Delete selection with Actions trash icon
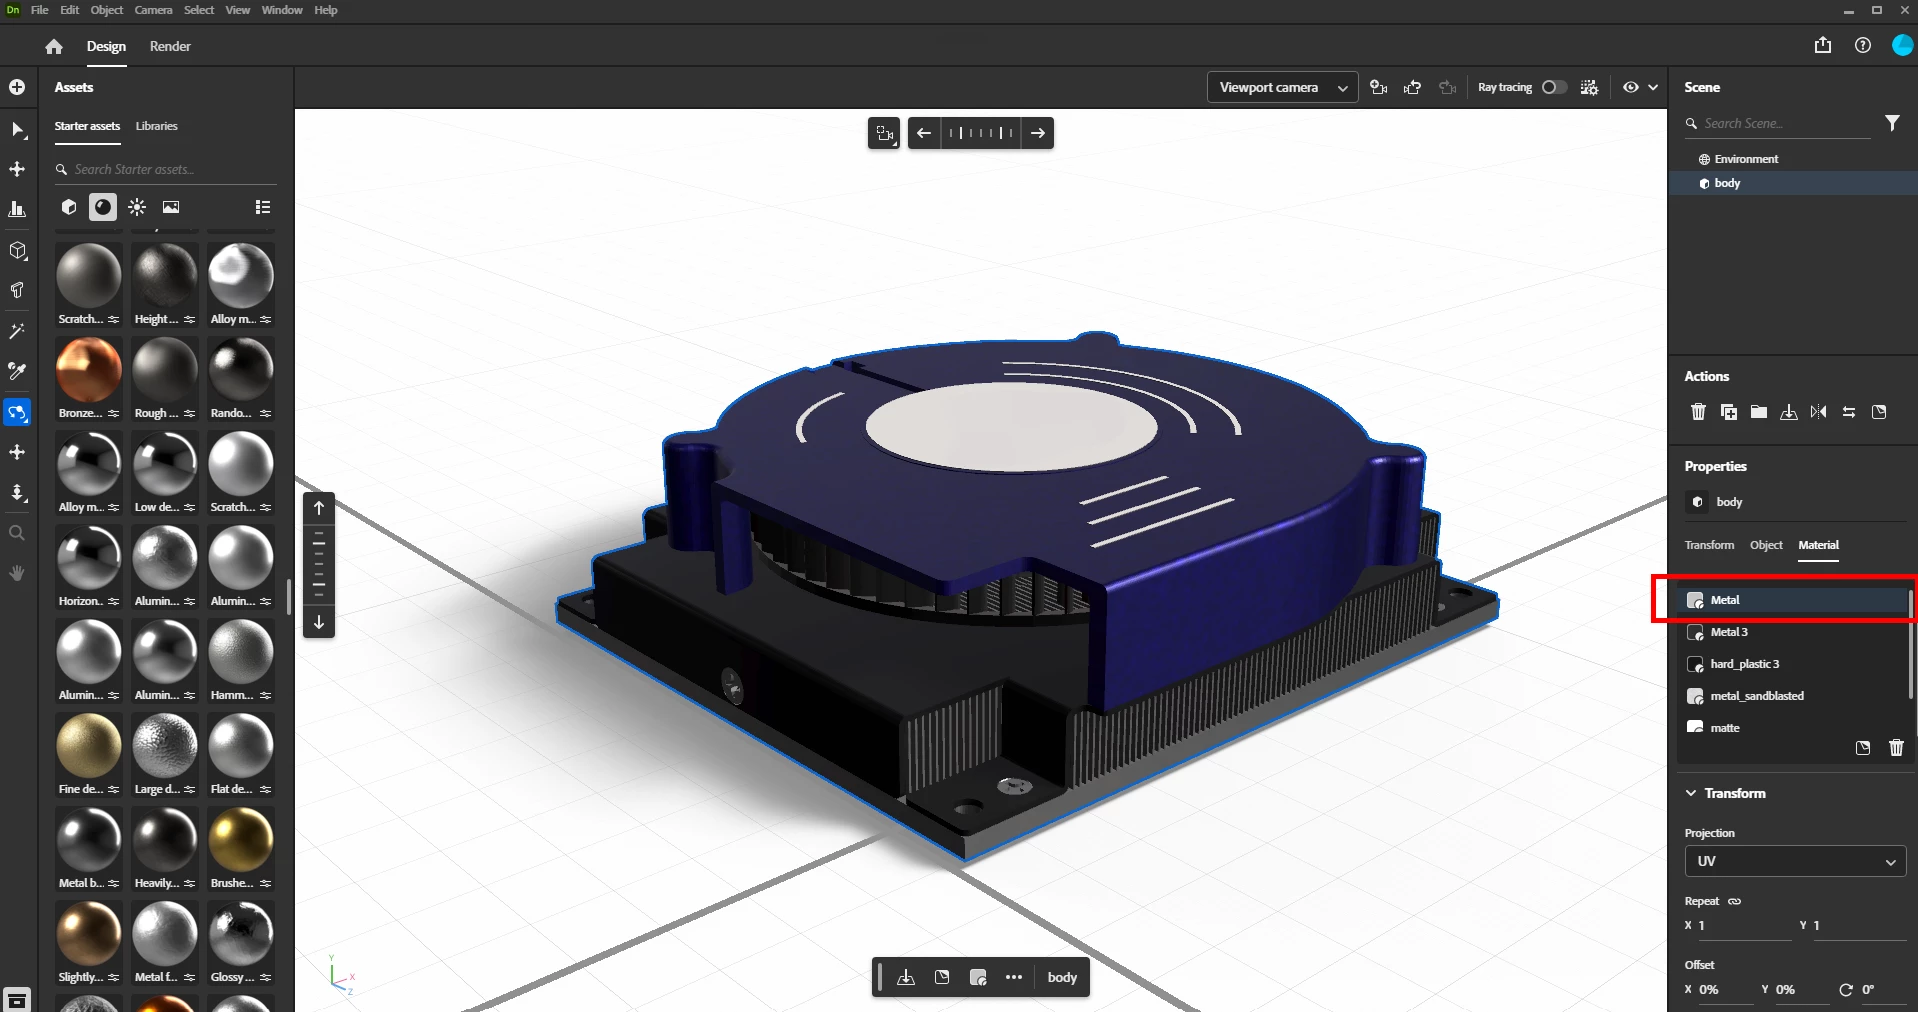1918x1012 pixels. tap(1698, 412)
